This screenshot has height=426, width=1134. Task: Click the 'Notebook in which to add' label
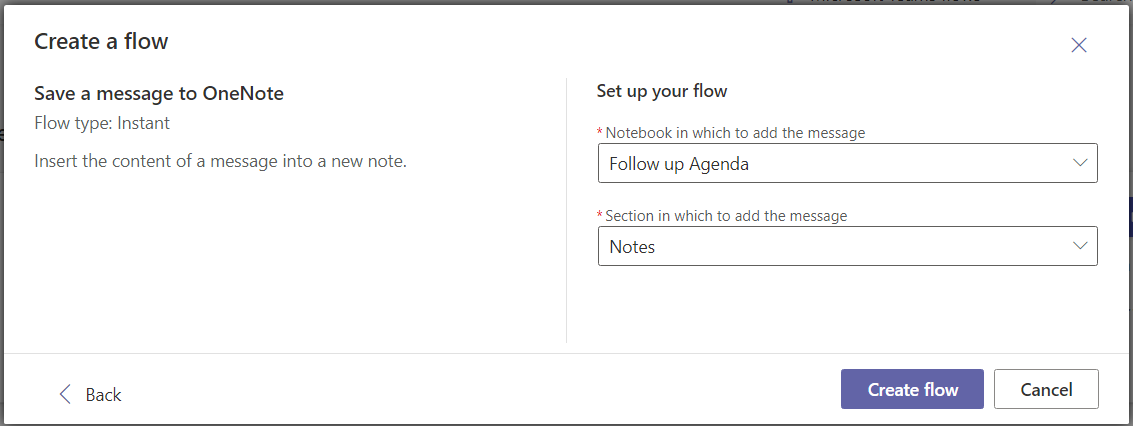click(735, 132)
